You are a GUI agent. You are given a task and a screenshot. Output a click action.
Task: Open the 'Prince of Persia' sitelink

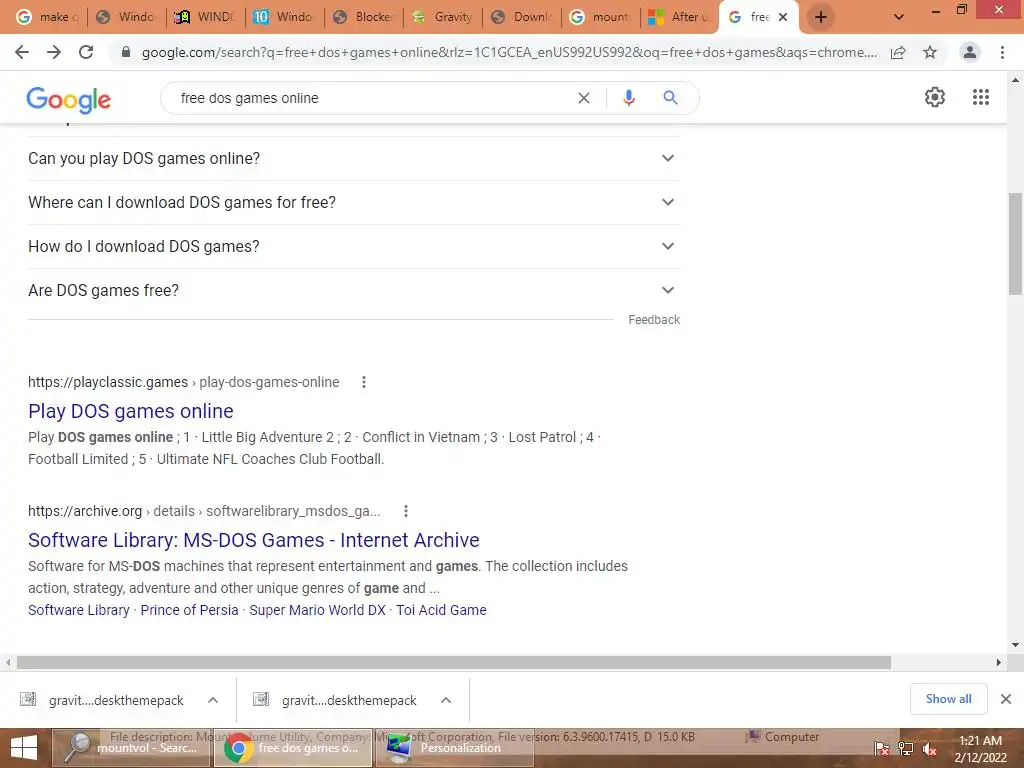189,610
